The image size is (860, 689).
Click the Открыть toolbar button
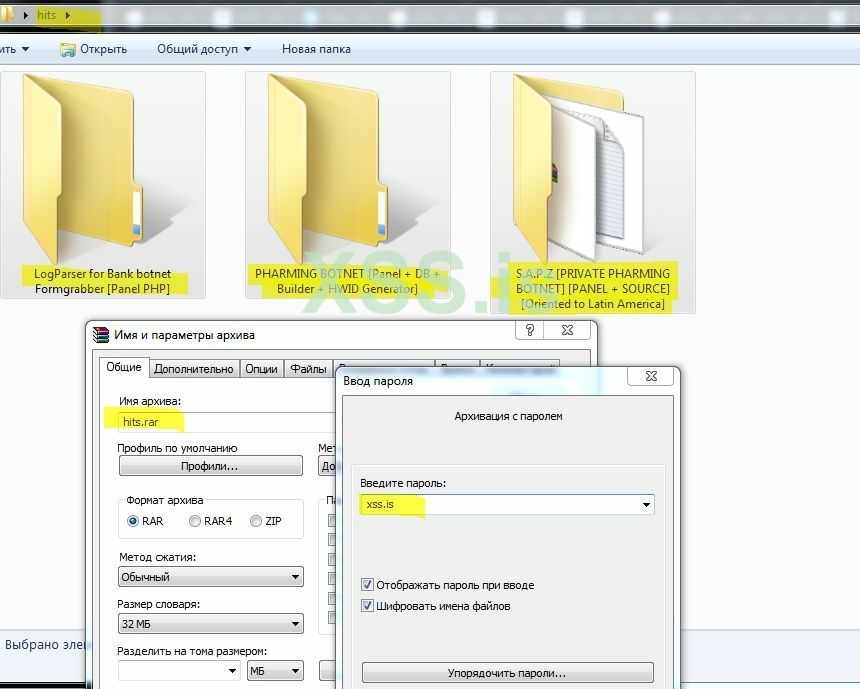94,49
